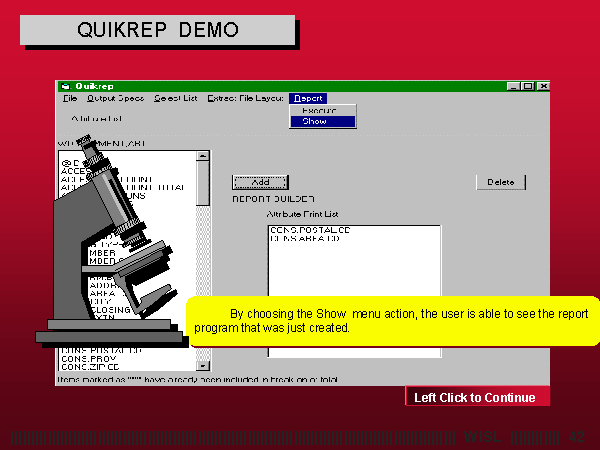600x450 pixels.
Task: Minimize the Quikrep window
Action: [514, 86]
